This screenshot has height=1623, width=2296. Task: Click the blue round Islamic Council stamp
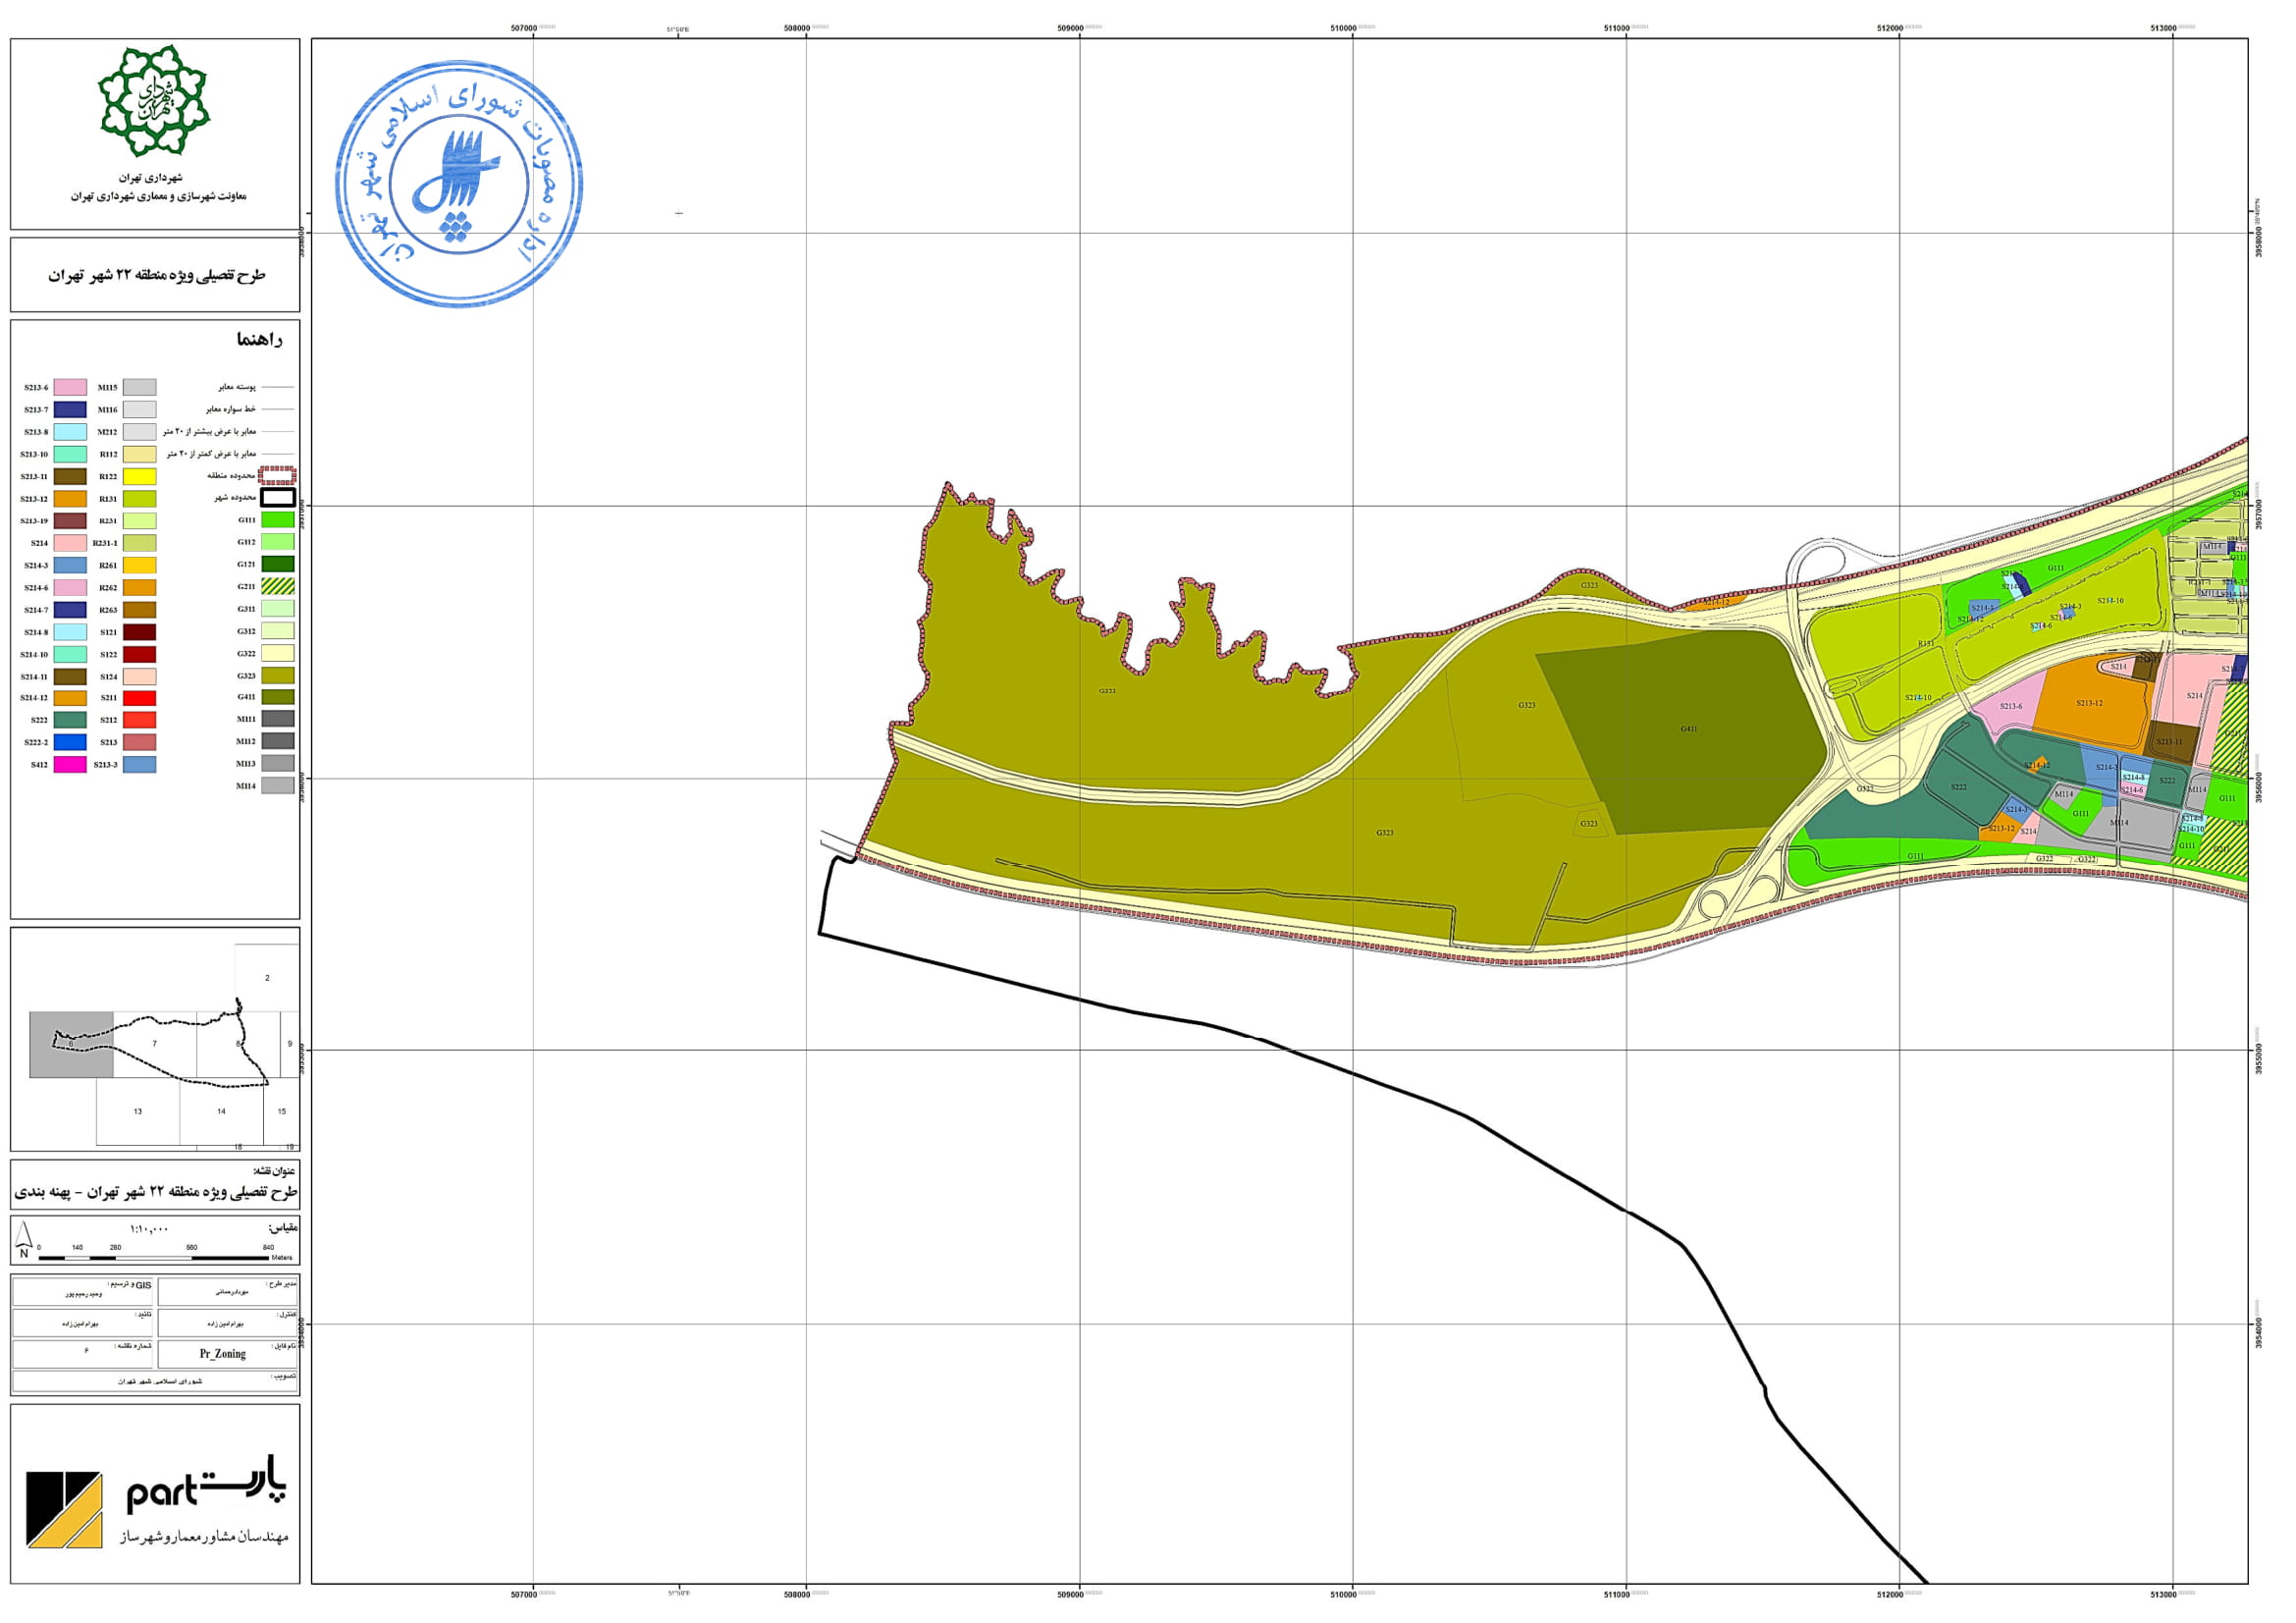[x=459, y=184]
